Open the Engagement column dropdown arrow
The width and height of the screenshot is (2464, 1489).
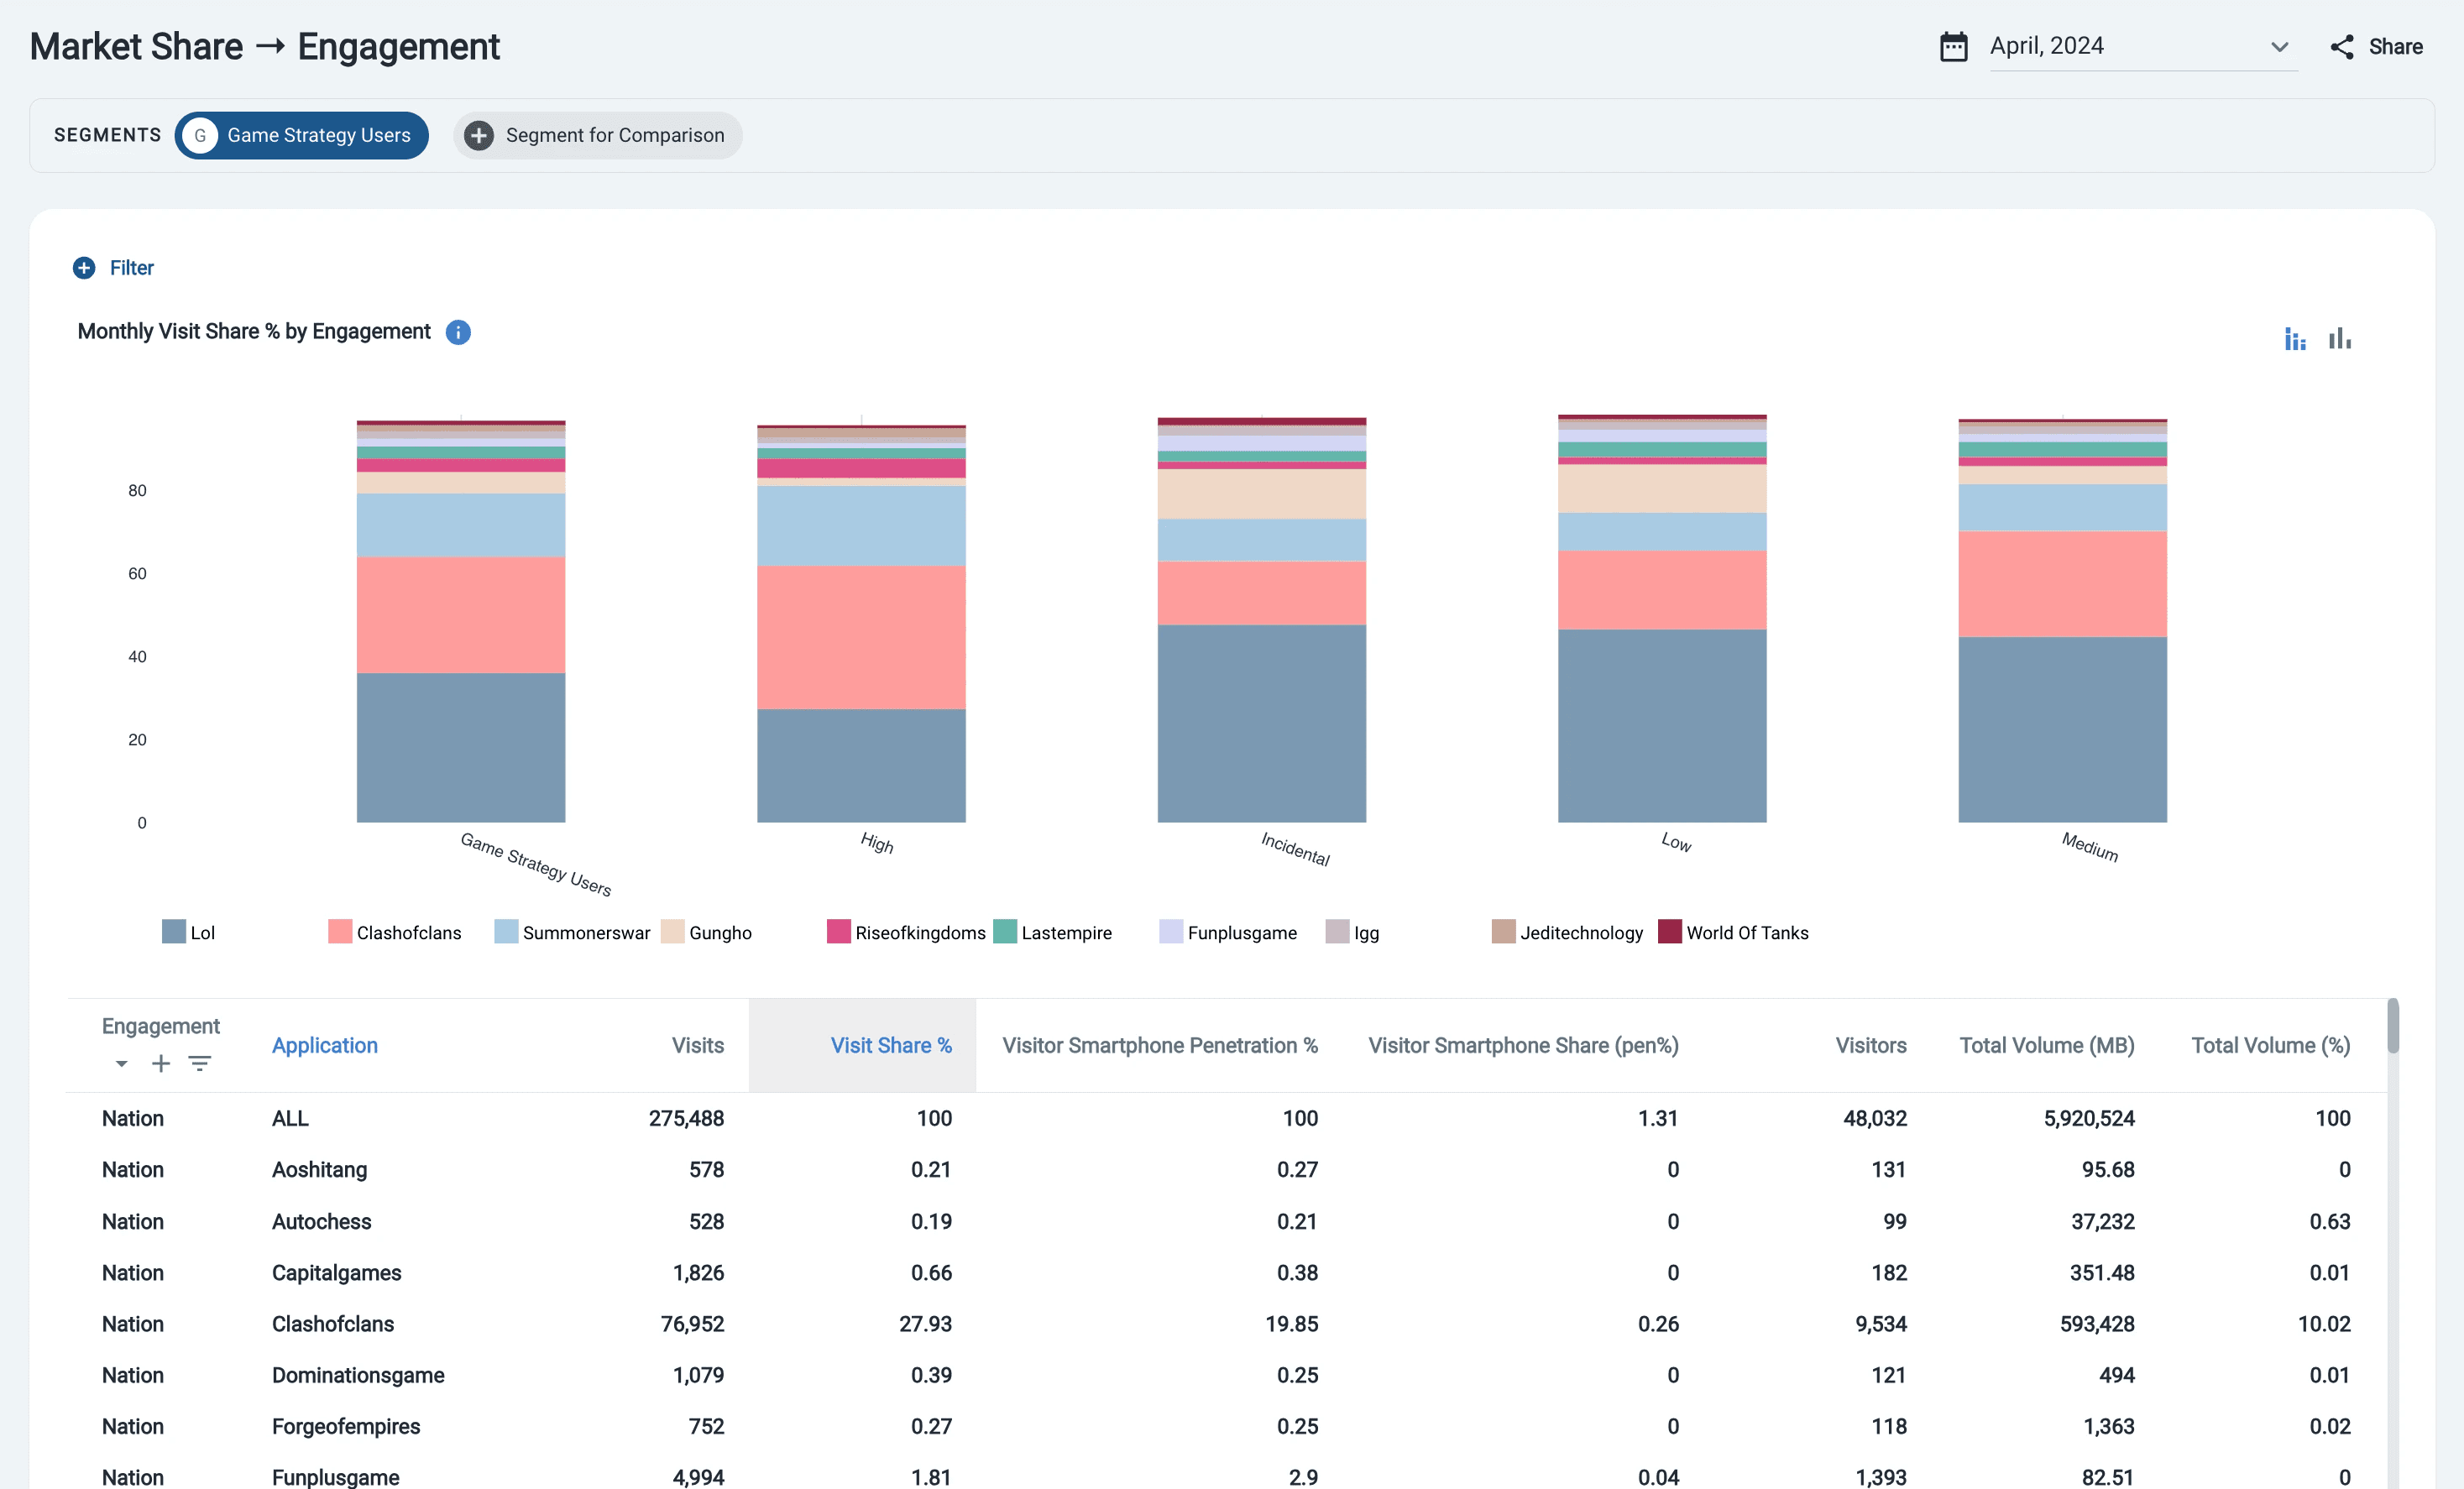[121, 1064]
